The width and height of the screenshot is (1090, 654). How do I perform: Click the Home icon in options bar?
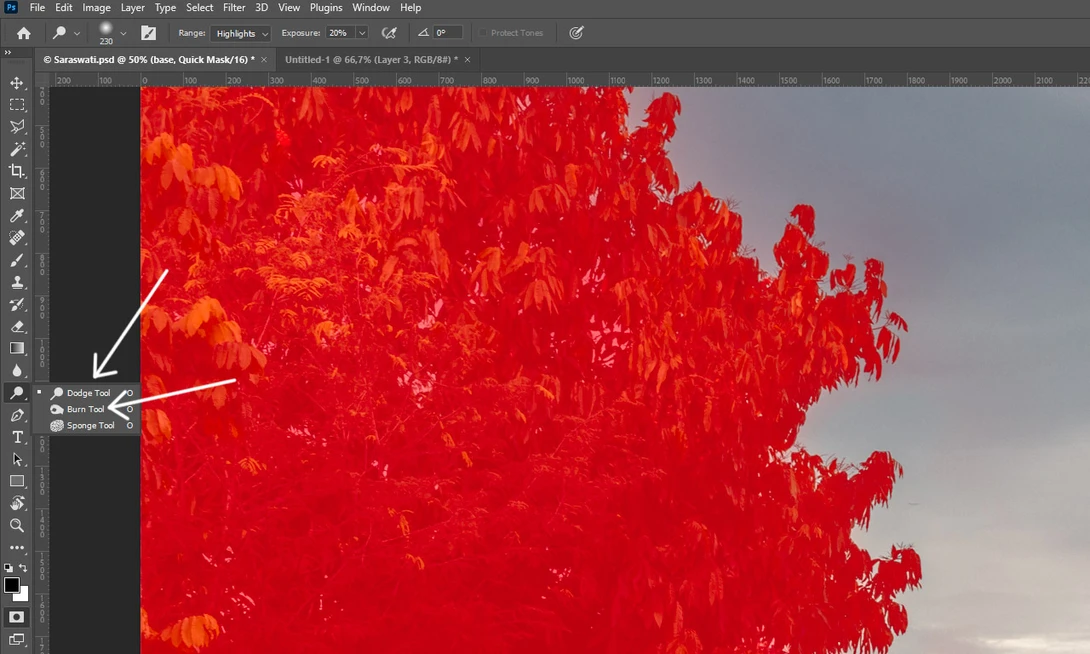[23, 33]
